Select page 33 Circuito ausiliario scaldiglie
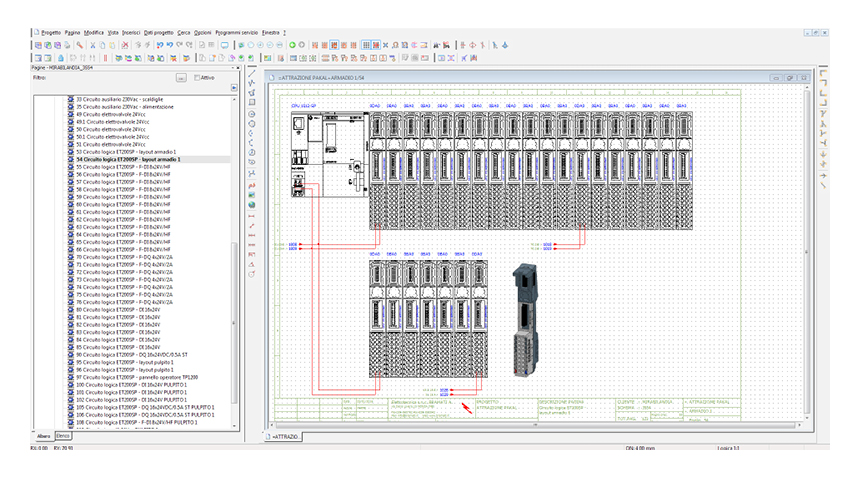Screen dimensions: 860x480 coord(119,99)
